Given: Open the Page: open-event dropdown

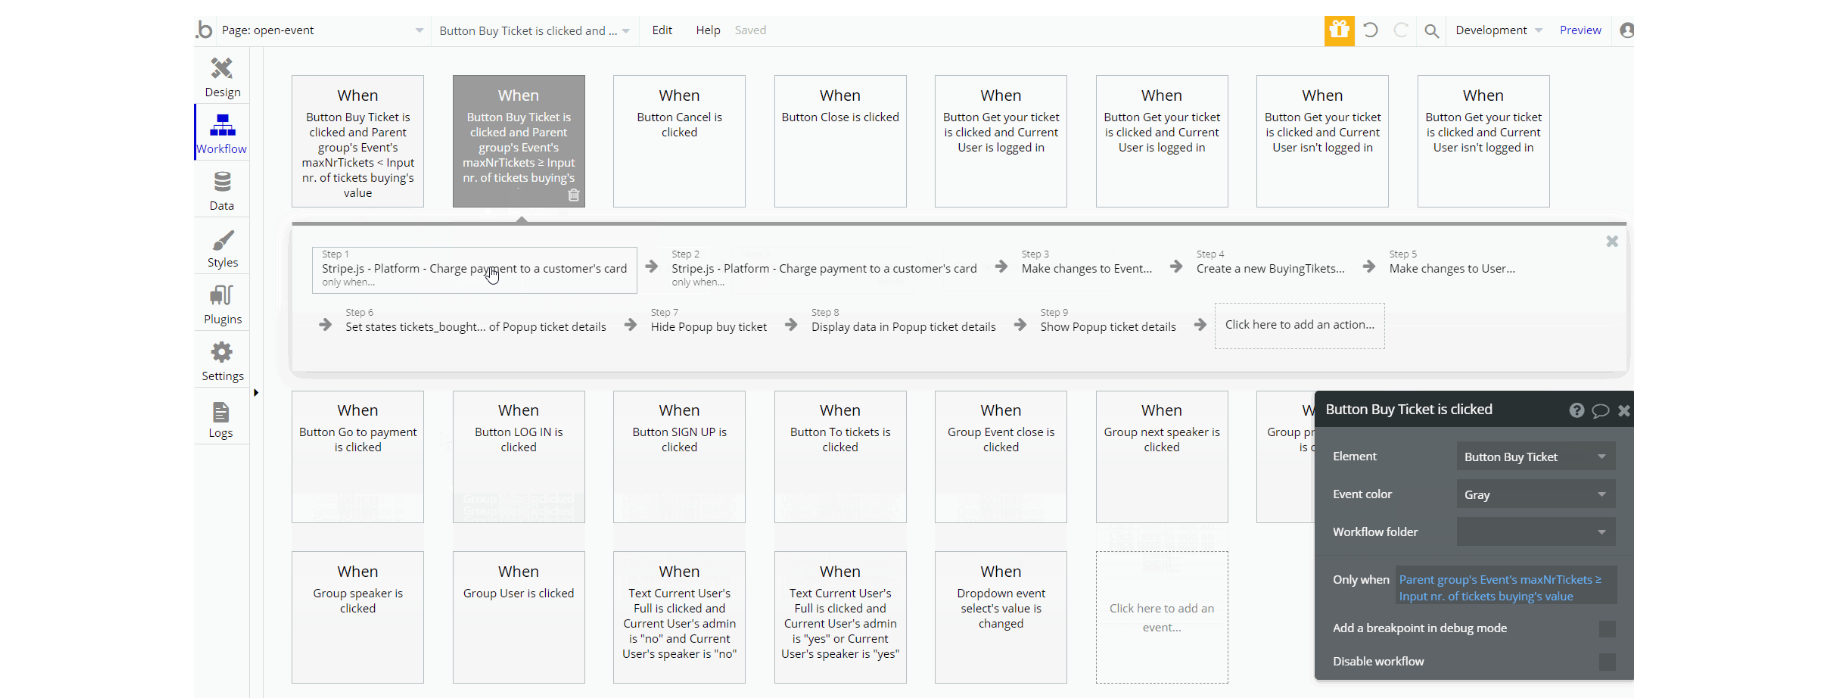Looking at the screenshot, I should tap(322, 30).
